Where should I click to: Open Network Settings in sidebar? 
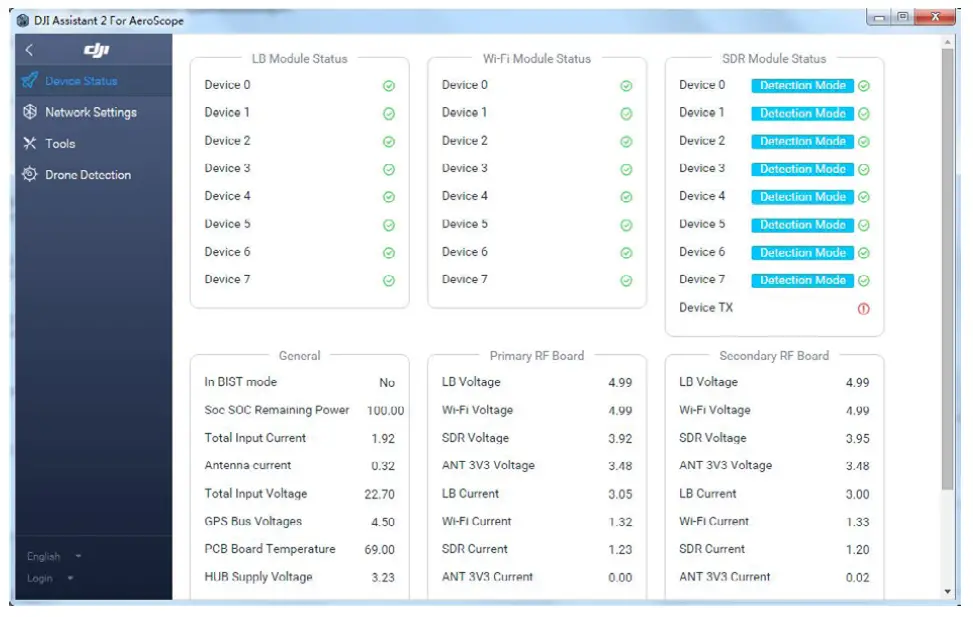point(94,112)
